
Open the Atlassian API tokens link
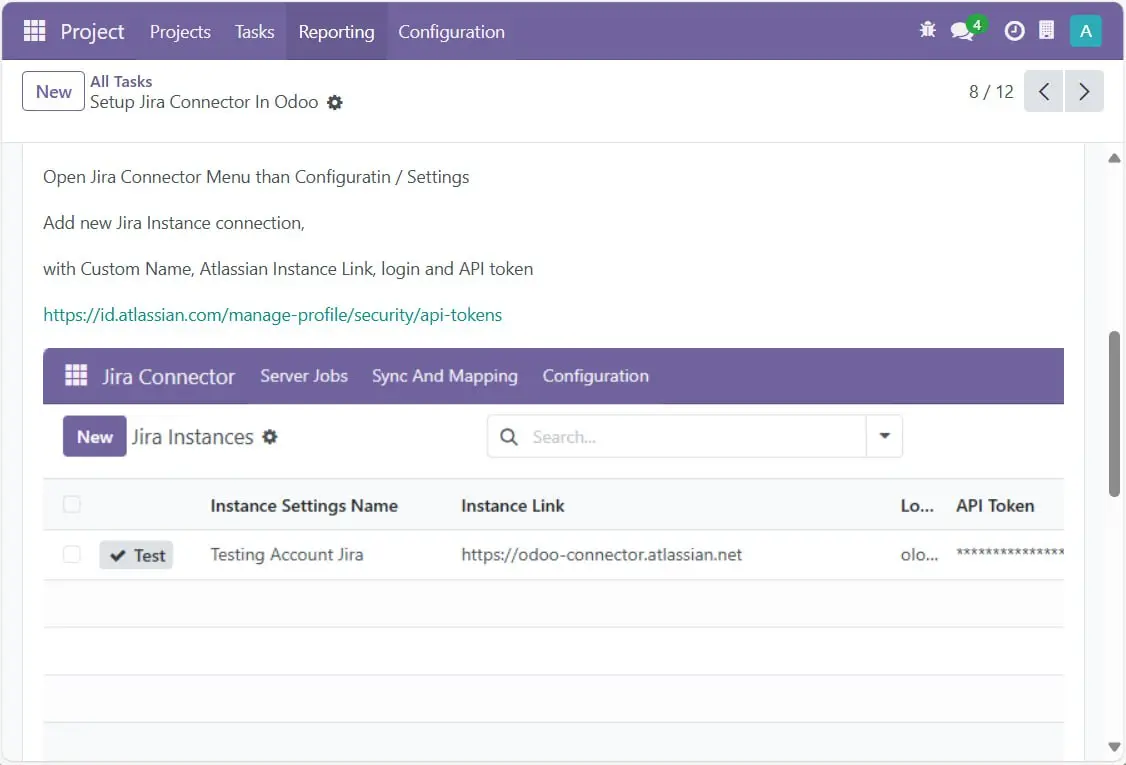(x=272, y=315)
